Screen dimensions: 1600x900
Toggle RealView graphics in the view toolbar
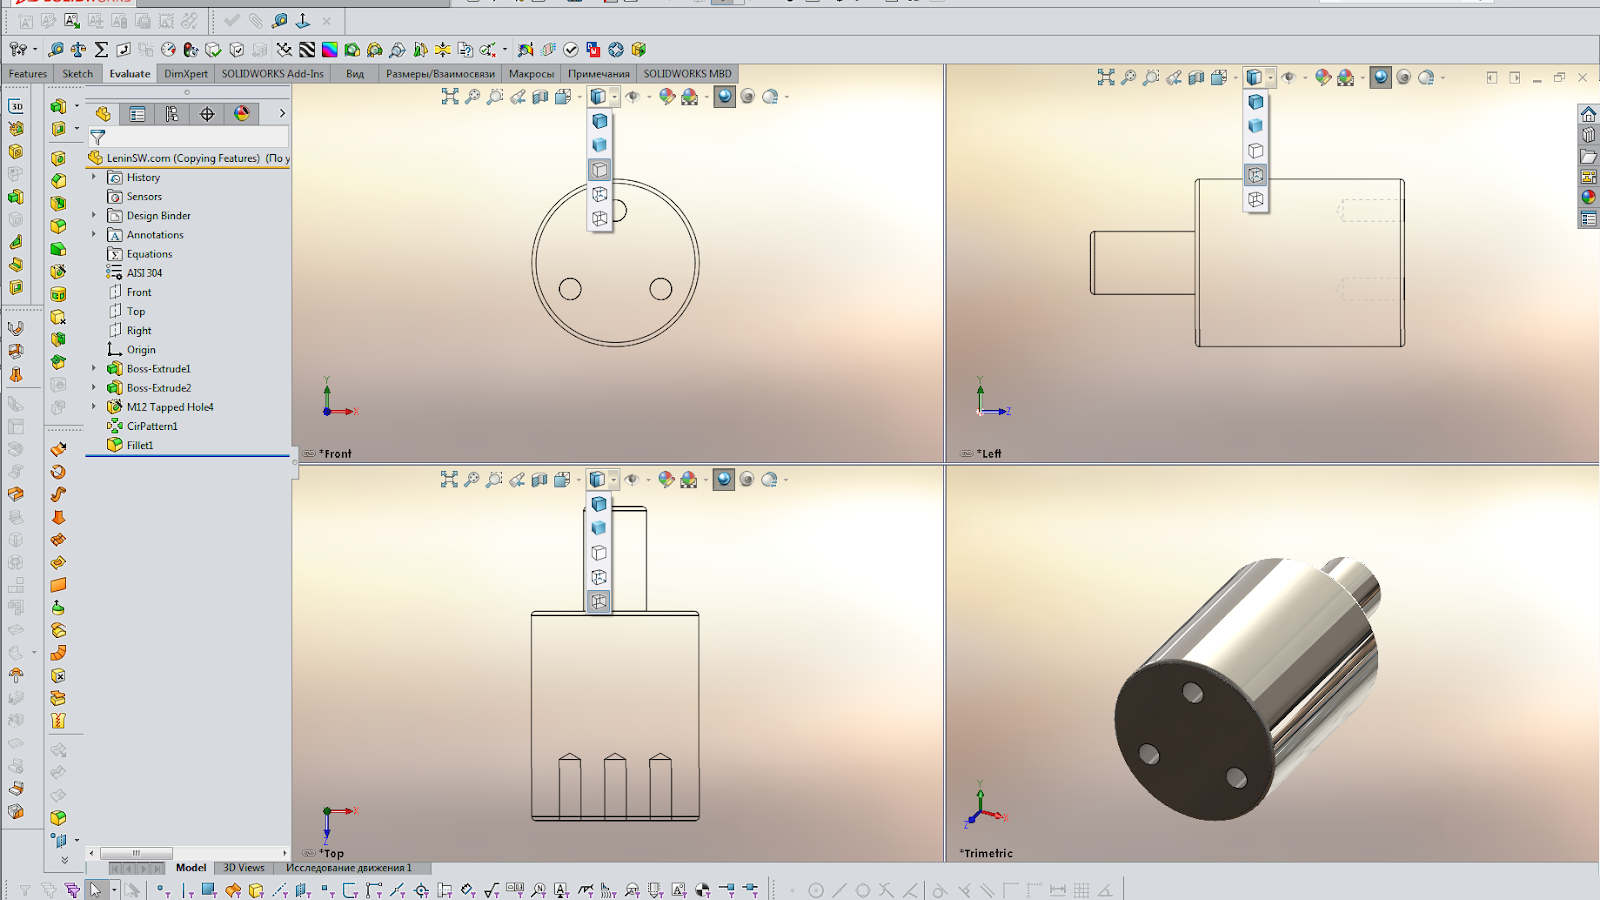(x=724, y=96)
